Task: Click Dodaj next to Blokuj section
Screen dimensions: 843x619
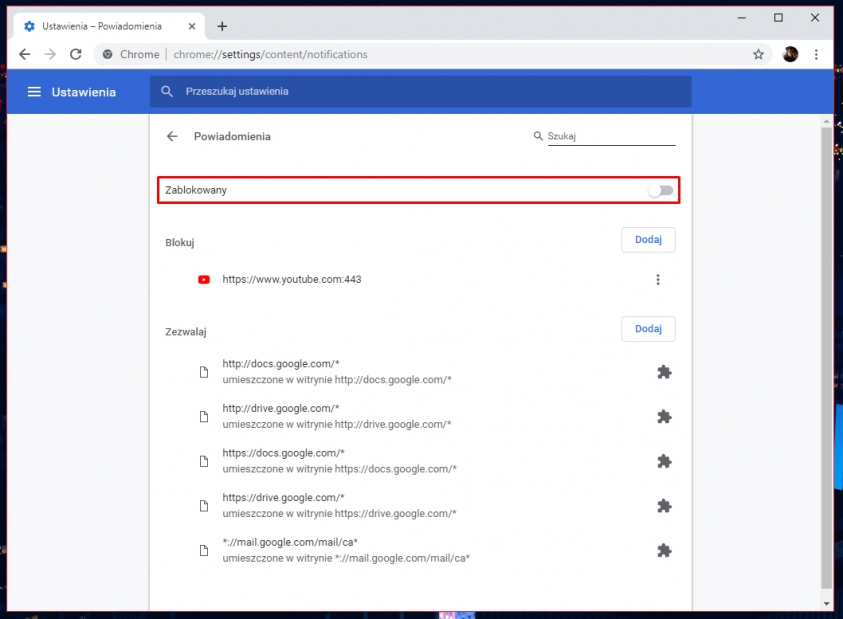Action: (x=648, y=240)
